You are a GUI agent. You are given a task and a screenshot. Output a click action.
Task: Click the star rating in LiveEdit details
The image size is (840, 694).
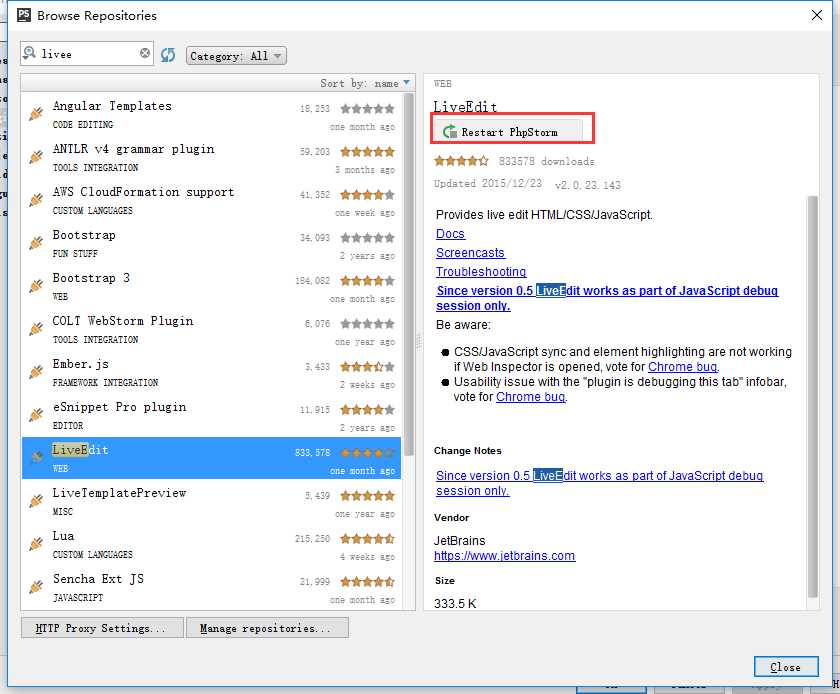pyautogui.click(x=461, y=160)
